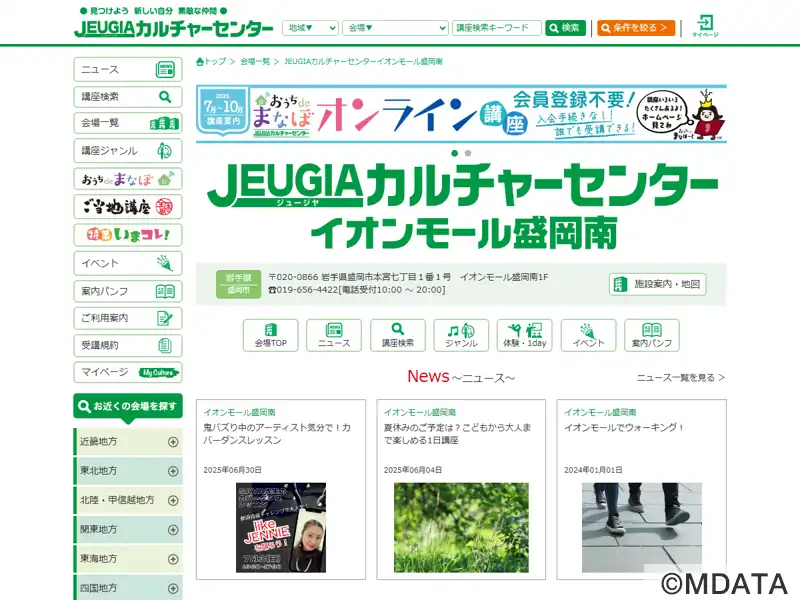Click the orange 条件を絞る button
Viewport: 800px width, 600px height.
click(636, 28)
